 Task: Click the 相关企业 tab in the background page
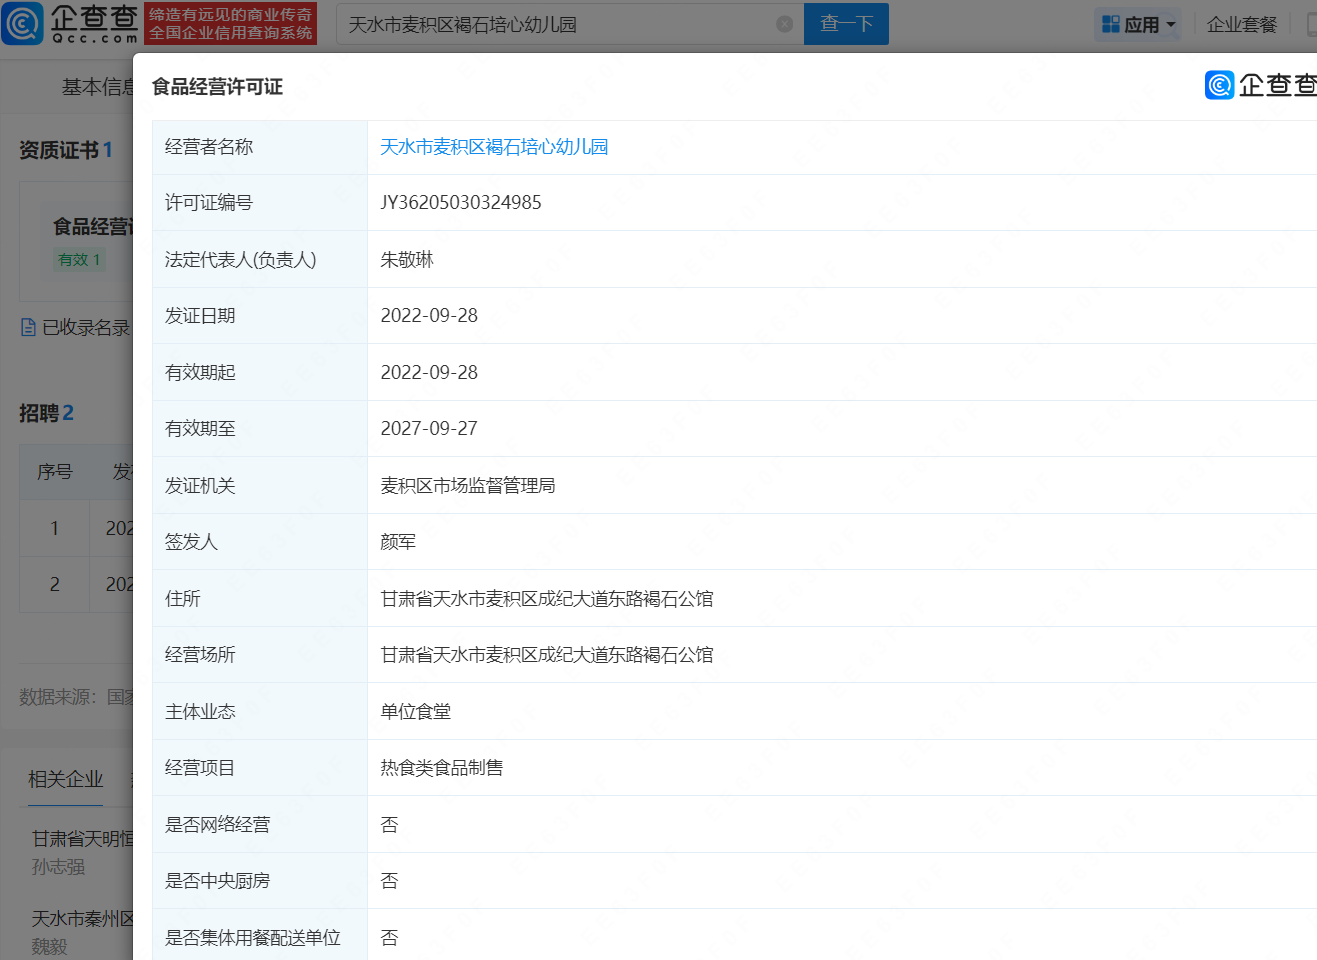[x=66, y=779]
